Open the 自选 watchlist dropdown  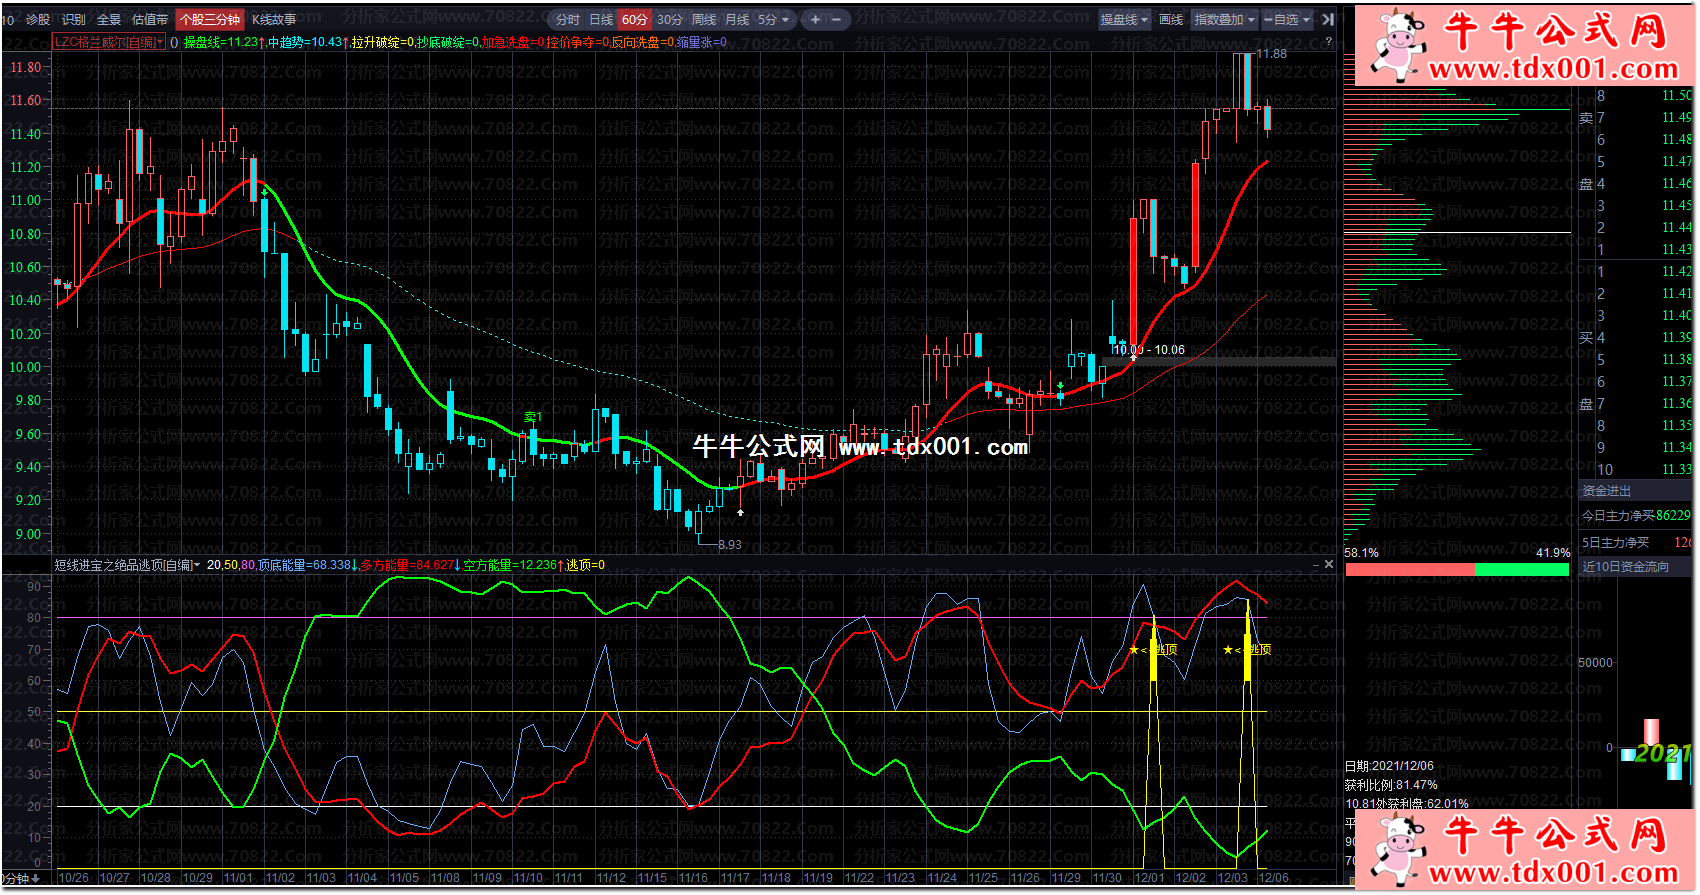click(x=1288, y=19)
